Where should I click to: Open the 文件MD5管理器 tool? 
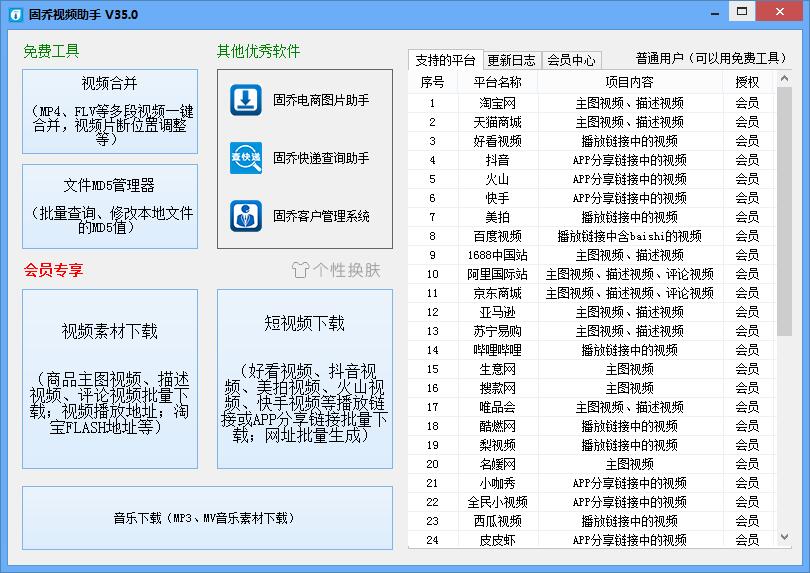(110, 207)
